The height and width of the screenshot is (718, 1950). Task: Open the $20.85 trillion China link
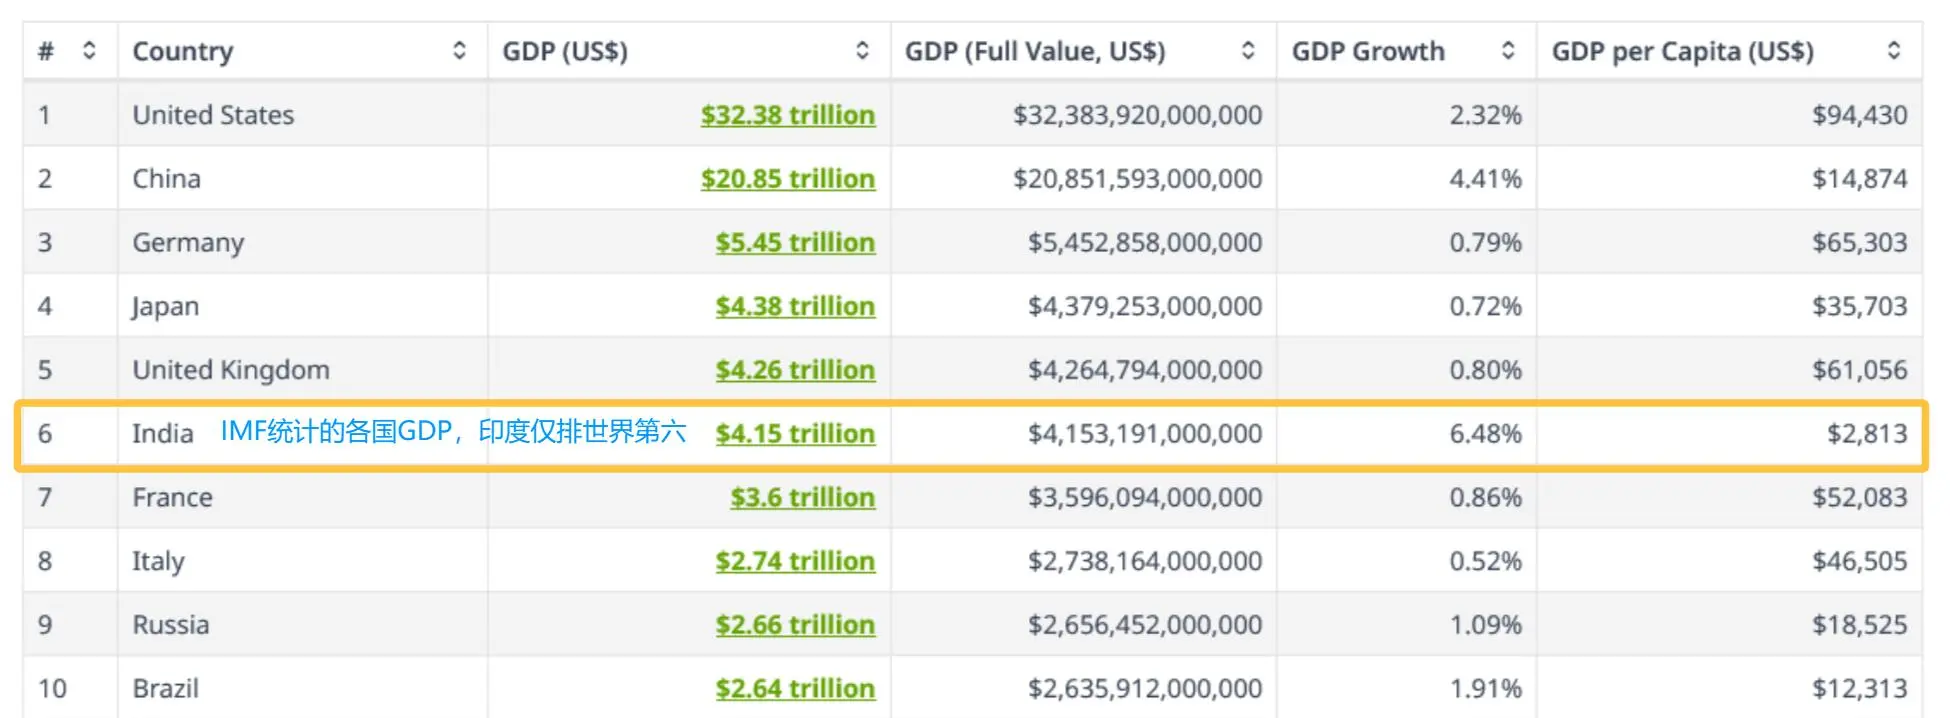coord(788,179)
